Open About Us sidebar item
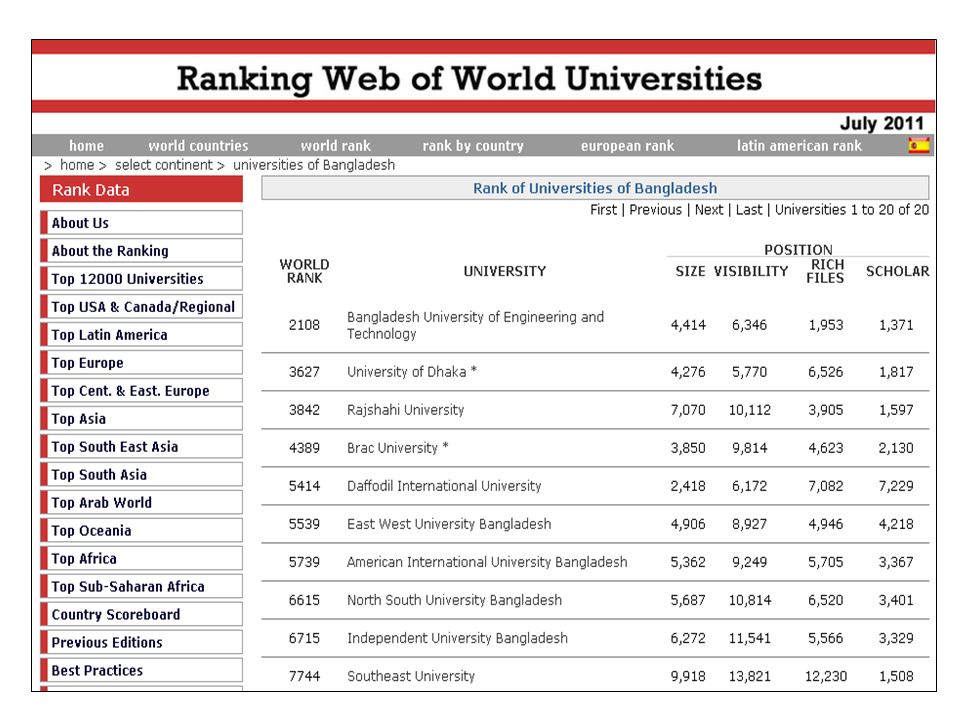Screen dimensions: 960x720 (141, 223)
